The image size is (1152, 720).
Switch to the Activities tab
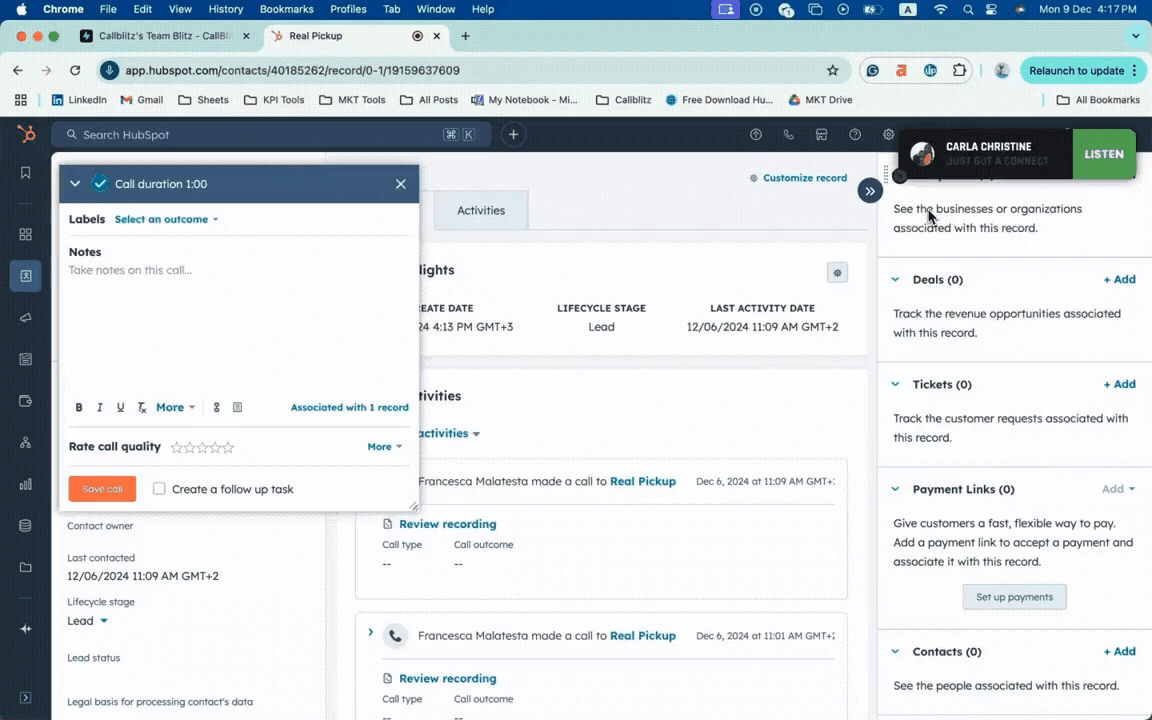coord(480,210)
